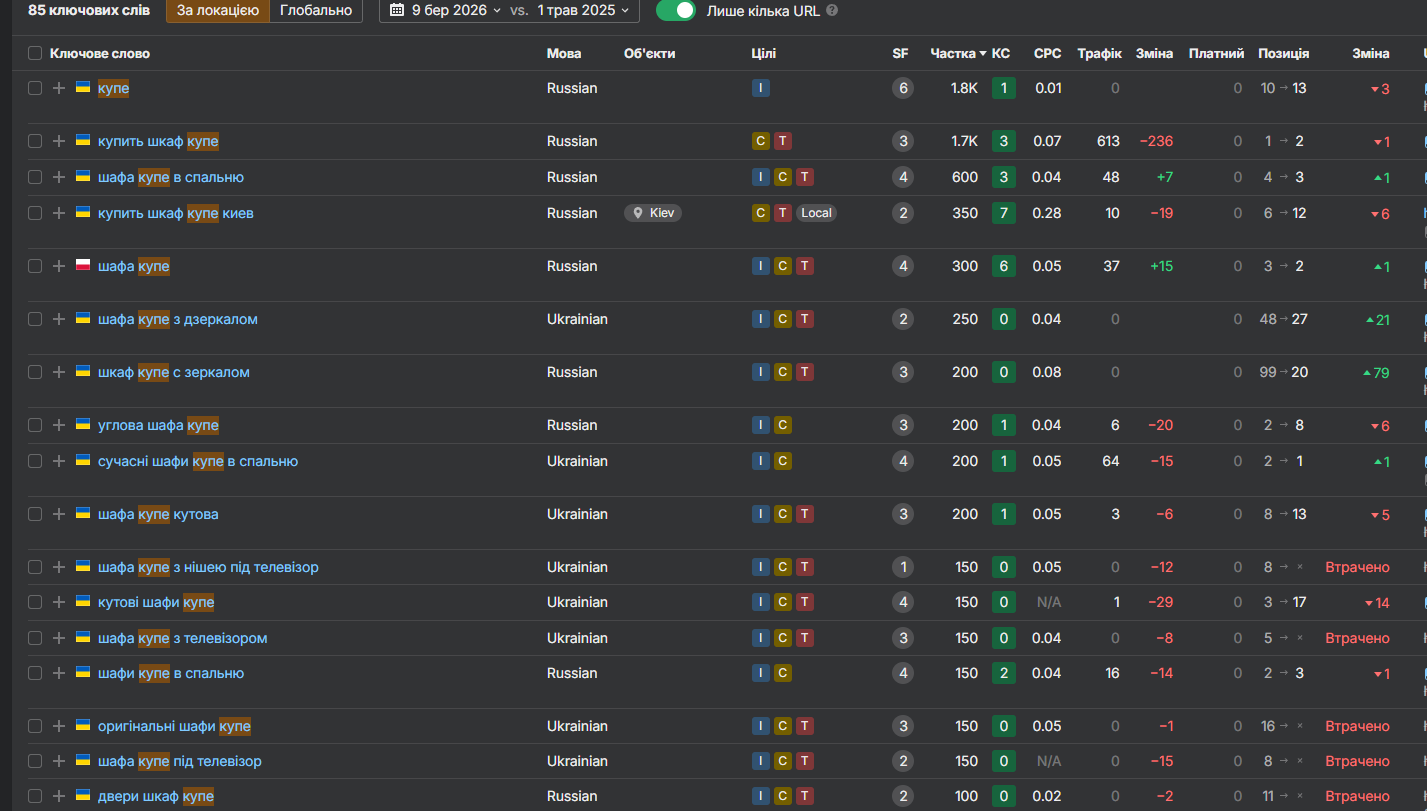Click plus icon for шафа купе з дзеркалом
The width and height of the screenshot is (1427, 811).
pyautogui.click(x=58, y=319)
